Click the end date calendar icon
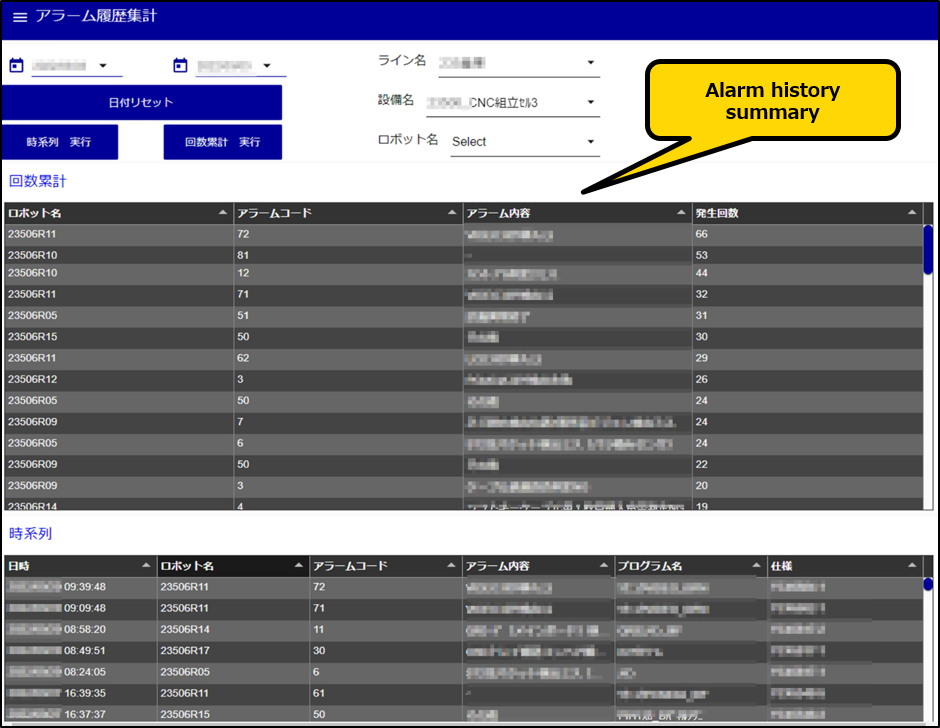Screen dimensions: 940x728 (180, 66)
